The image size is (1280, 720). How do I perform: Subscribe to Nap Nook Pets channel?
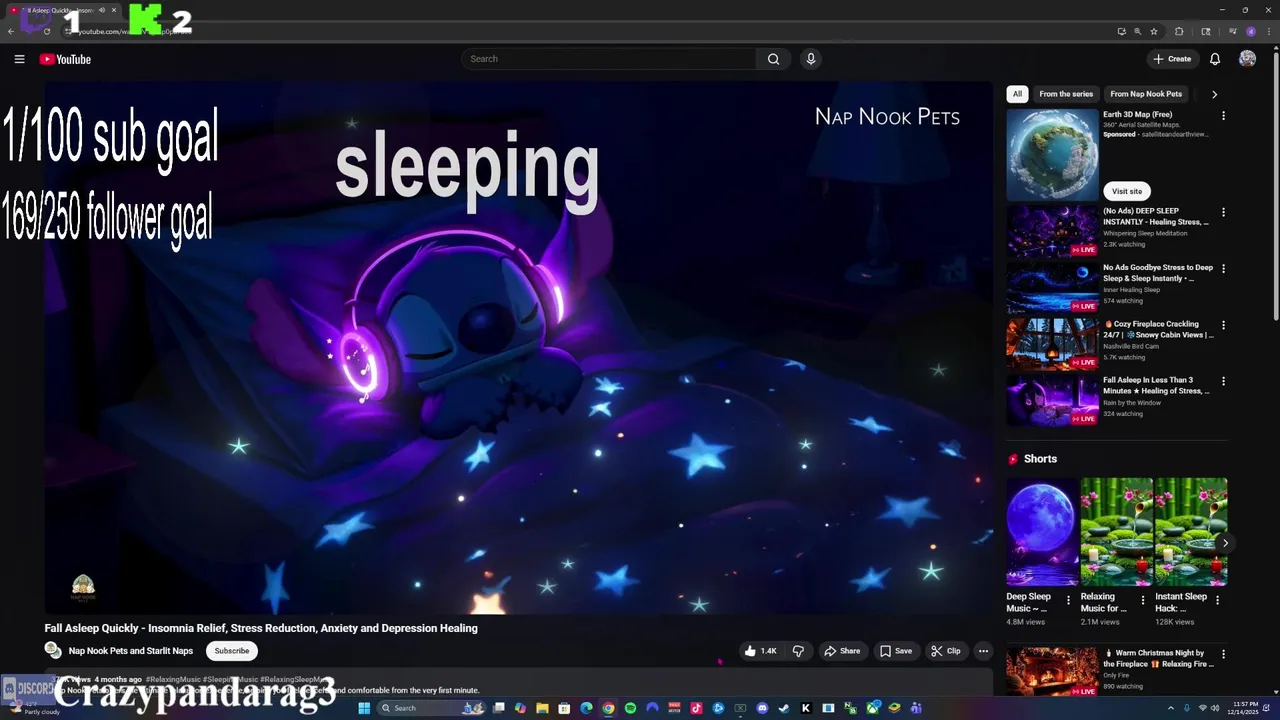[x=231, y=651]
